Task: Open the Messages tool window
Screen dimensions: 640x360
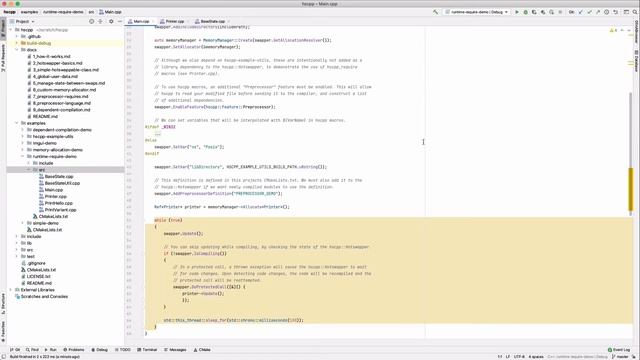Action: [175, 350]
